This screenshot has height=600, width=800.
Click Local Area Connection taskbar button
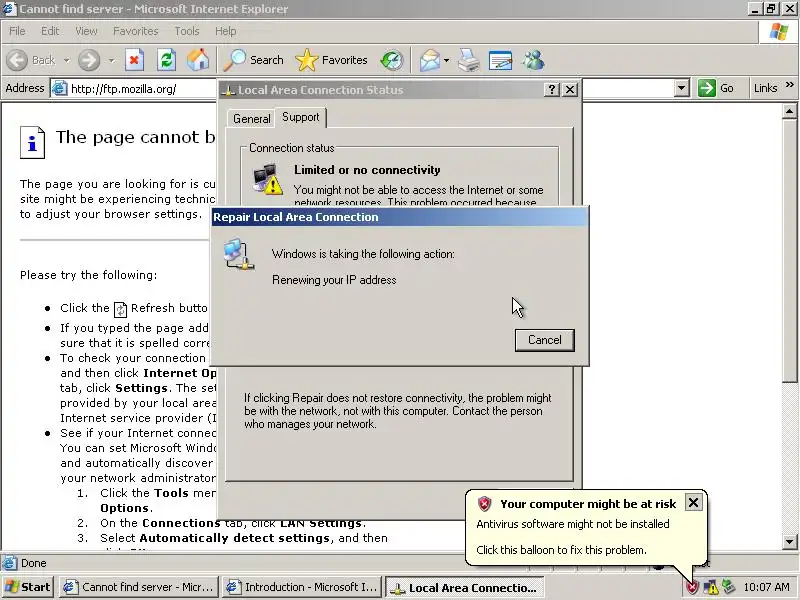click(x=464, y=587)
